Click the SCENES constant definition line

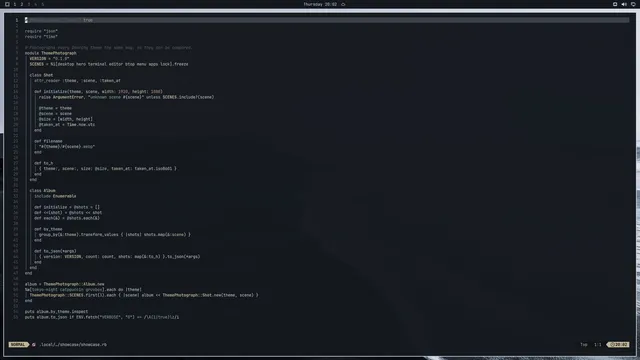[109, 64]
